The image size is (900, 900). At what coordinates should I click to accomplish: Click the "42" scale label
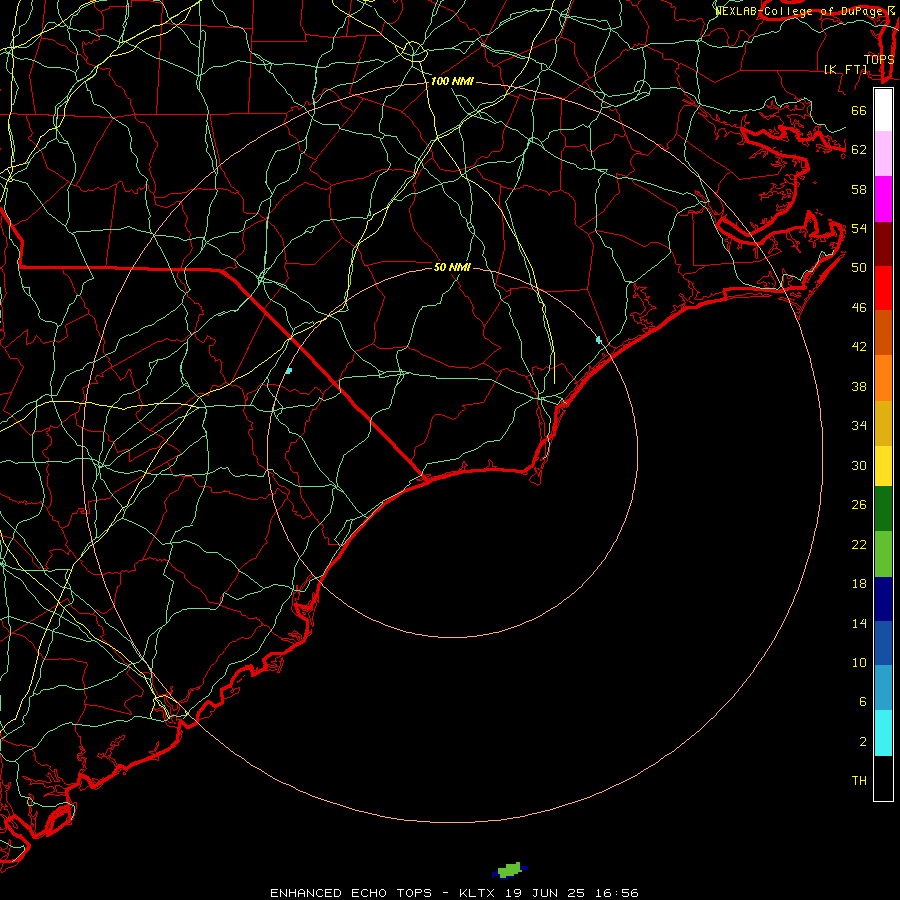pyautogui.click(x=859, y=347)
